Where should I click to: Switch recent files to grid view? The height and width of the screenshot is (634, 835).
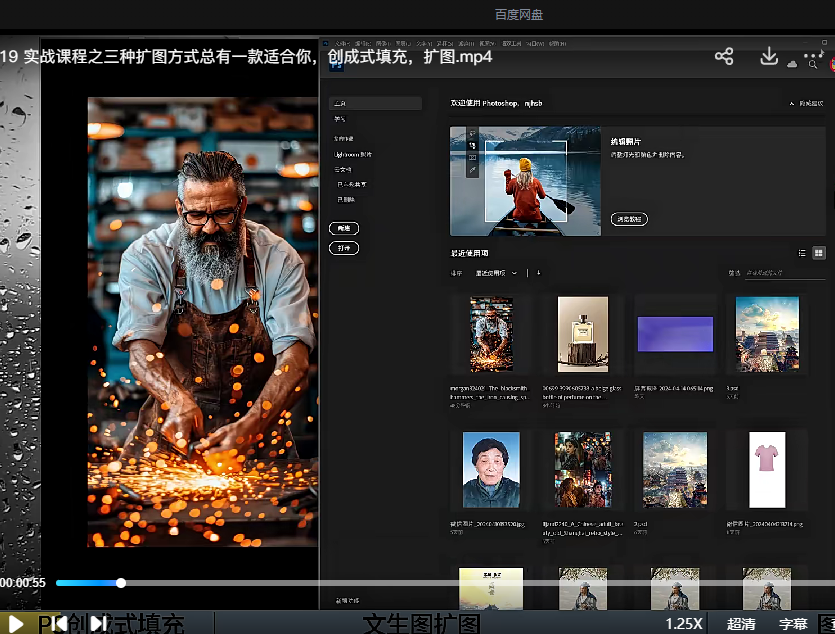click(x=818, y=253)
